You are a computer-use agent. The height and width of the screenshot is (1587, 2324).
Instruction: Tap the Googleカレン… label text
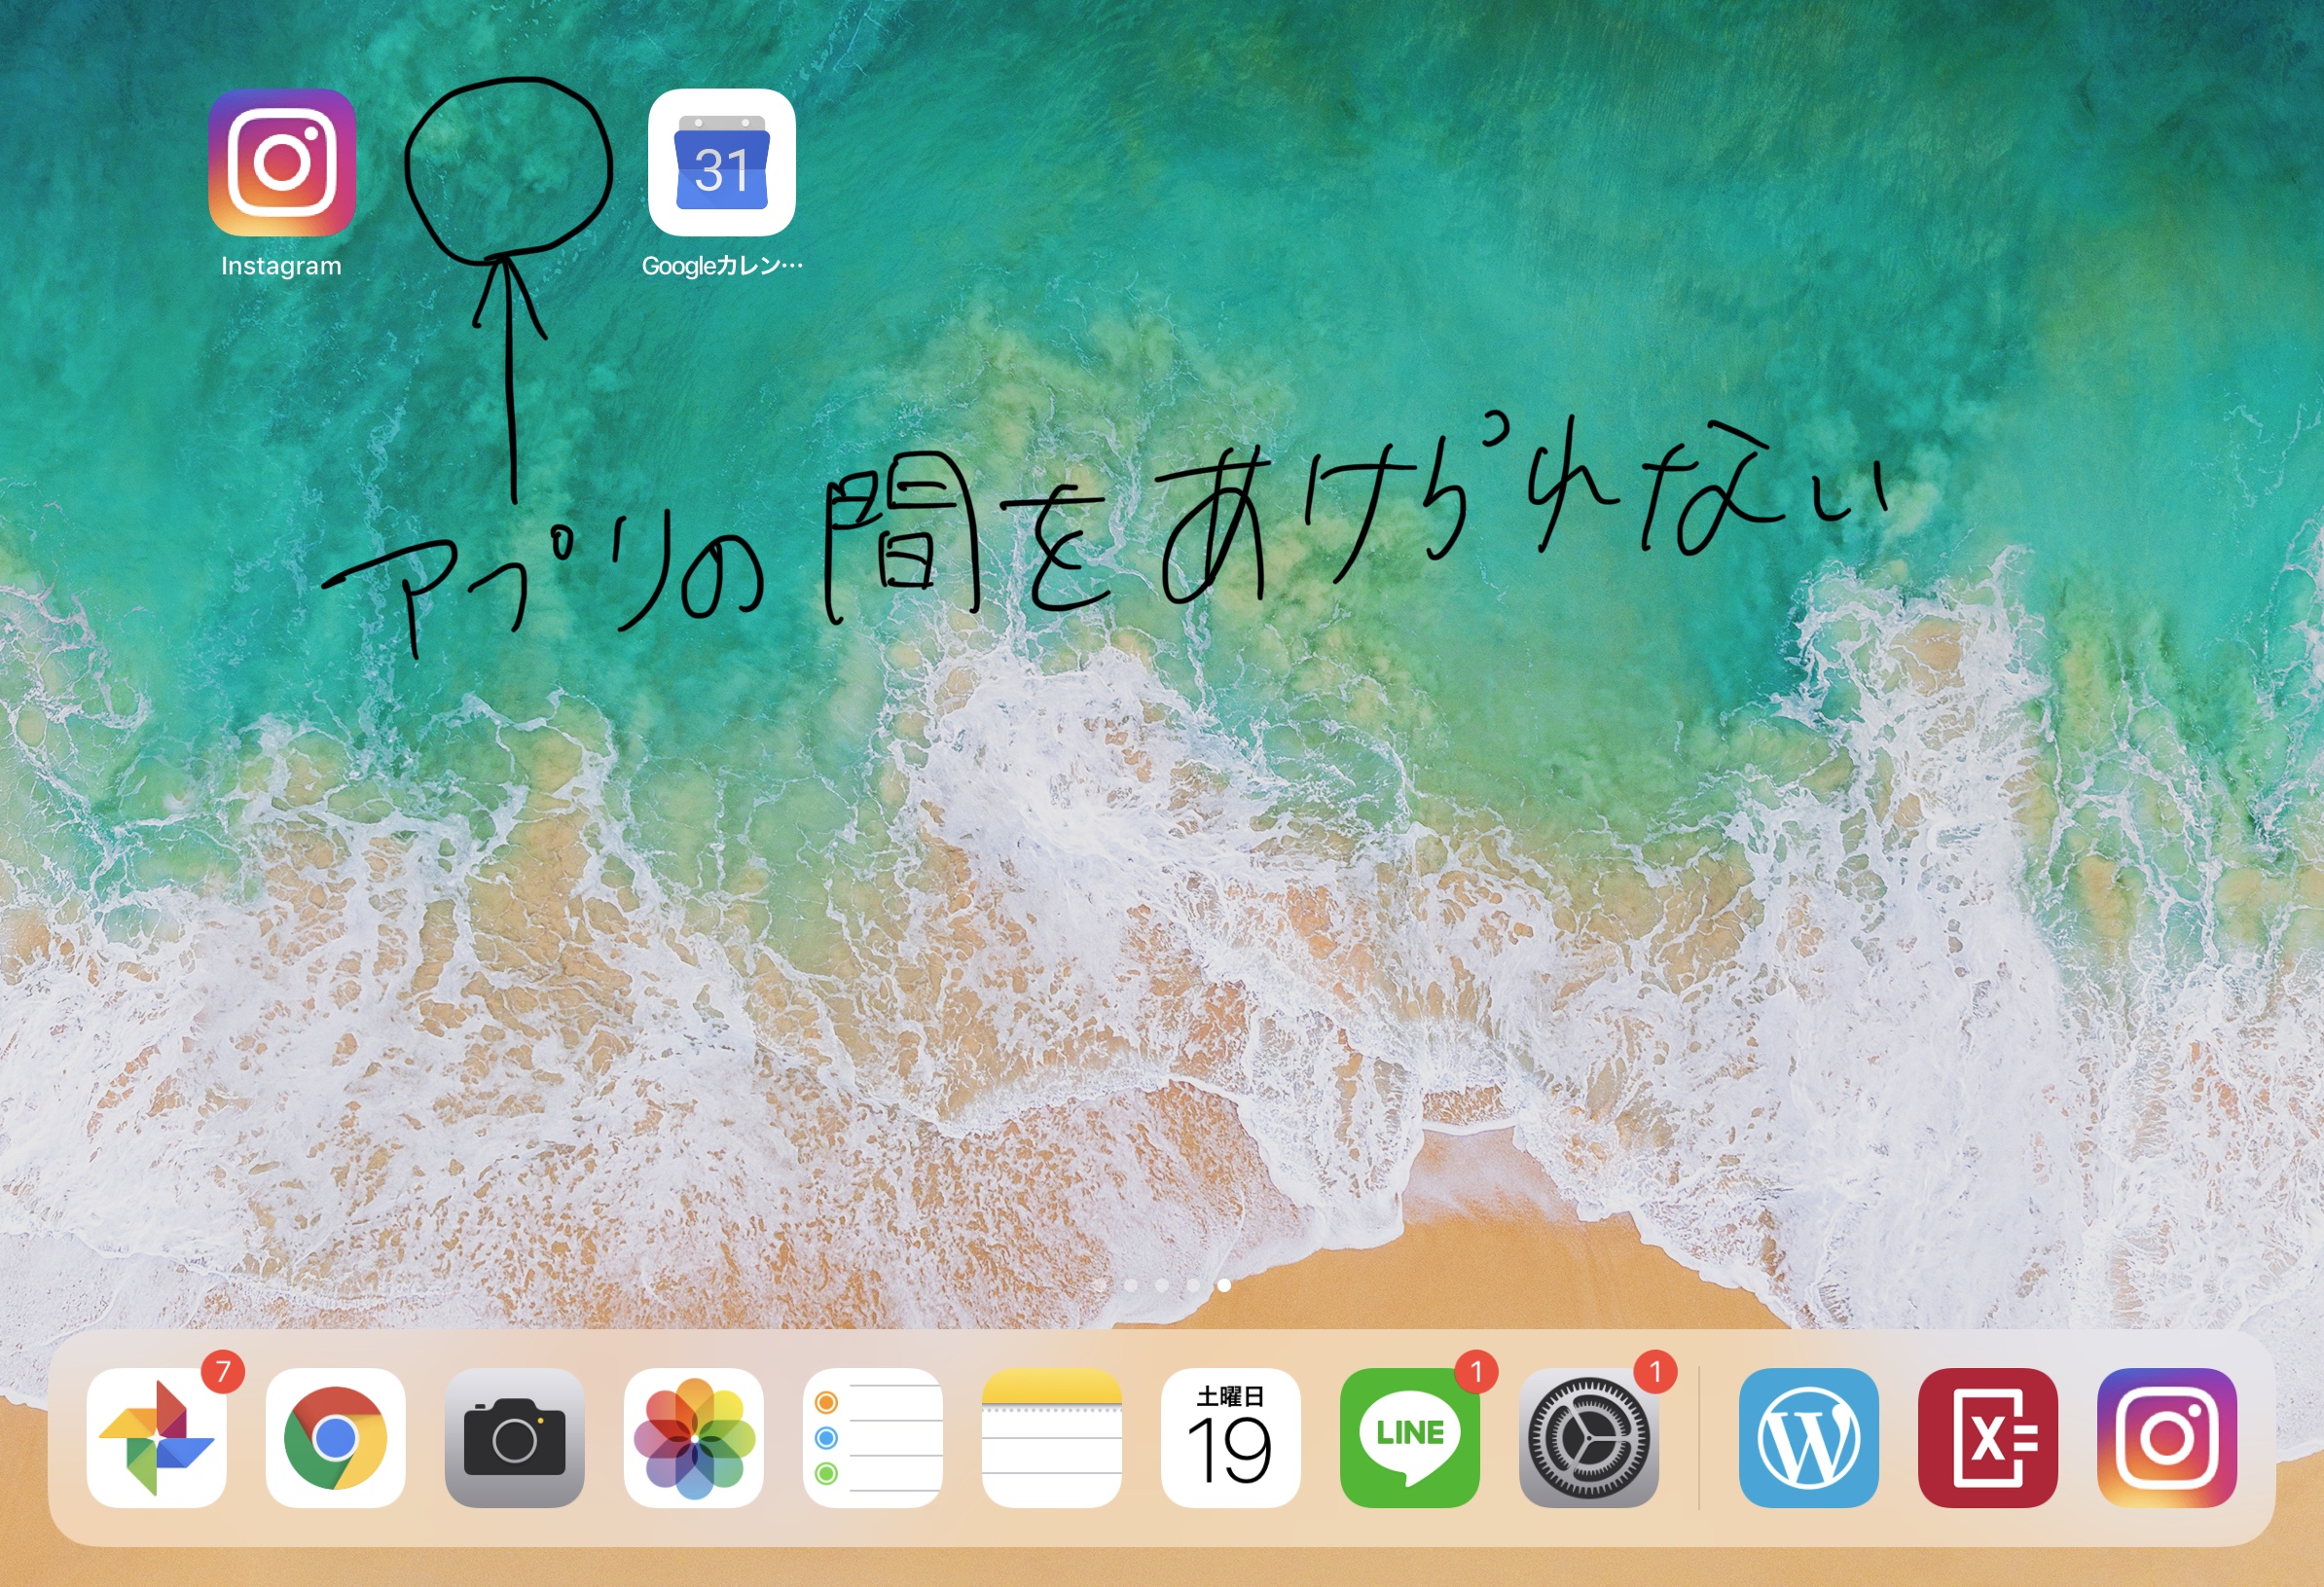721,266
